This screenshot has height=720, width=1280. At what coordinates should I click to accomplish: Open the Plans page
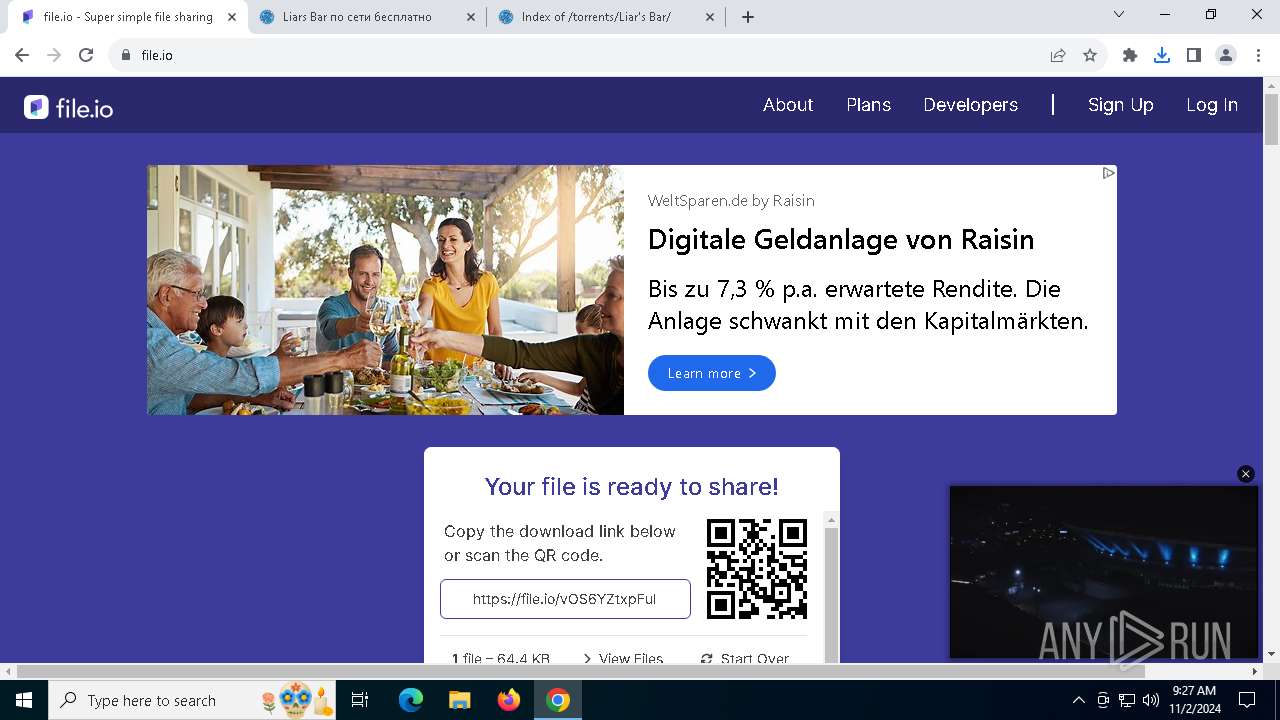click(x=868, y=105)
